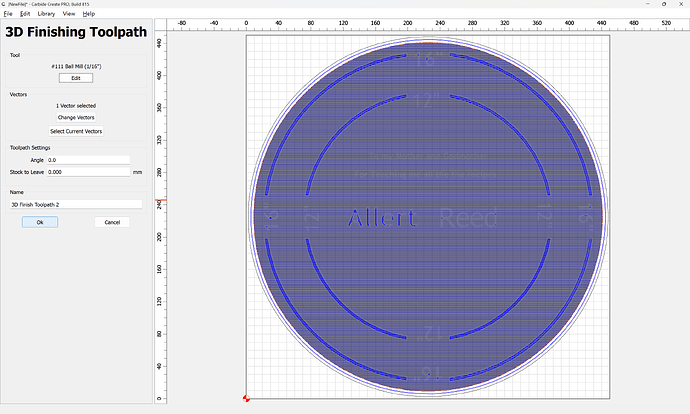The height and width of the screenshot is (414, 690).
Task: Click the '#111 Ball Mill (1/16")' tool label
Action: [76, 66]
